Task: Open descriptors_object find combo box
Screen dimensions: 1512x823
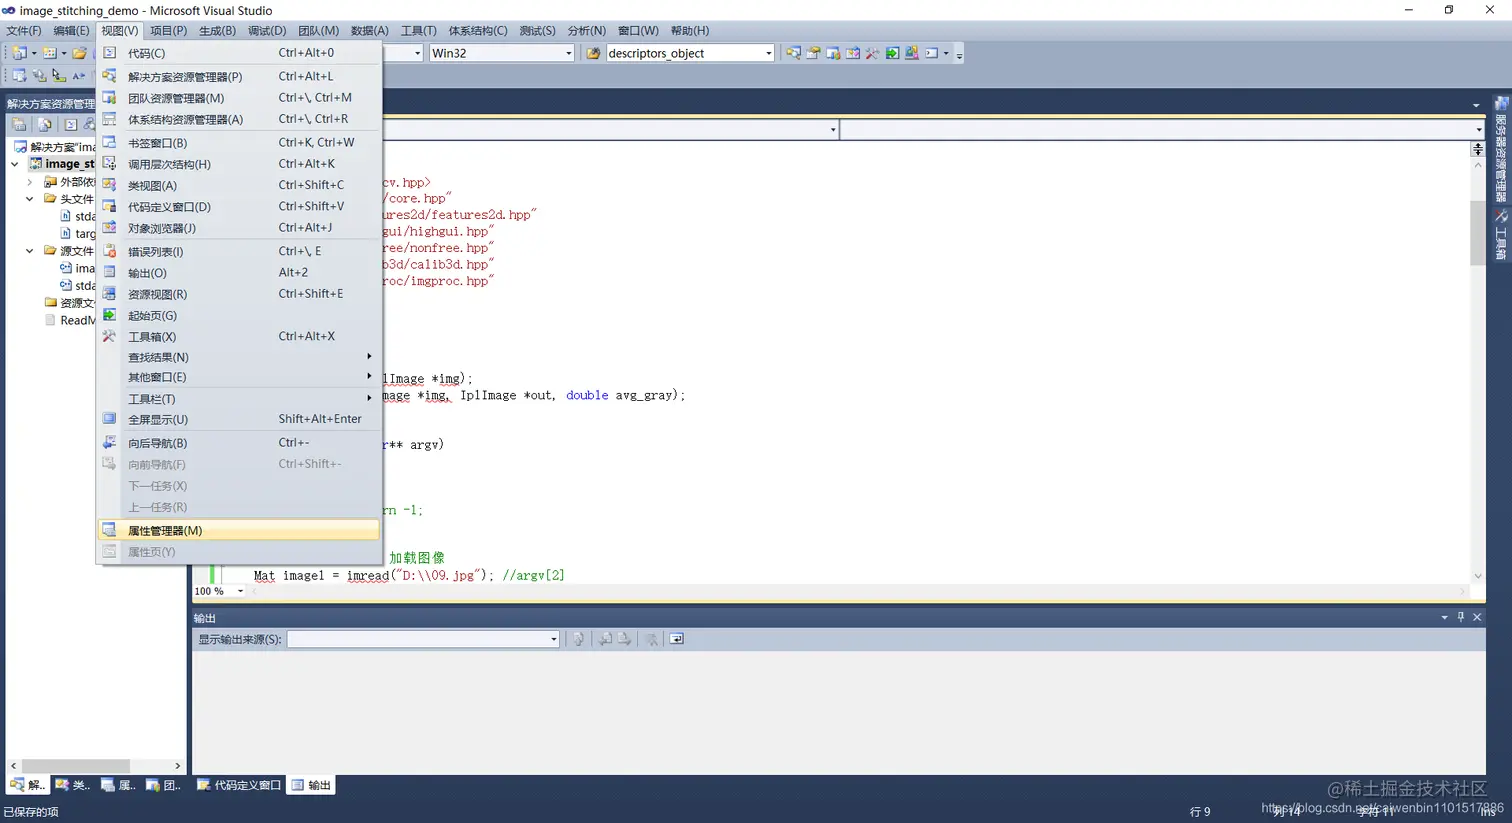Action: [768, 53]
